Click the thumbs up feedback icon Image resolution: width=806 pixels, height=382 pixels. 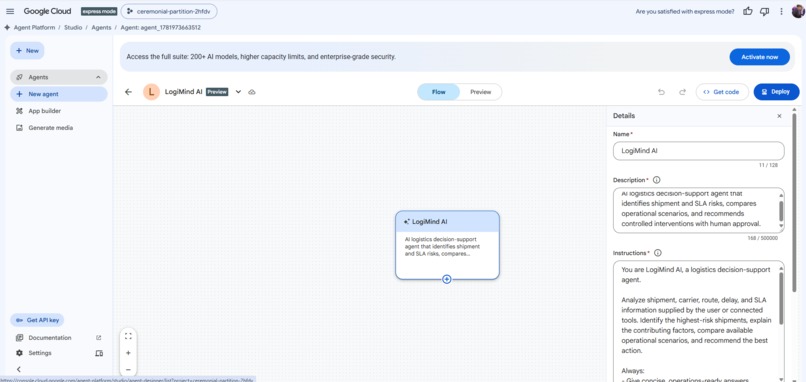click(748, 11)
